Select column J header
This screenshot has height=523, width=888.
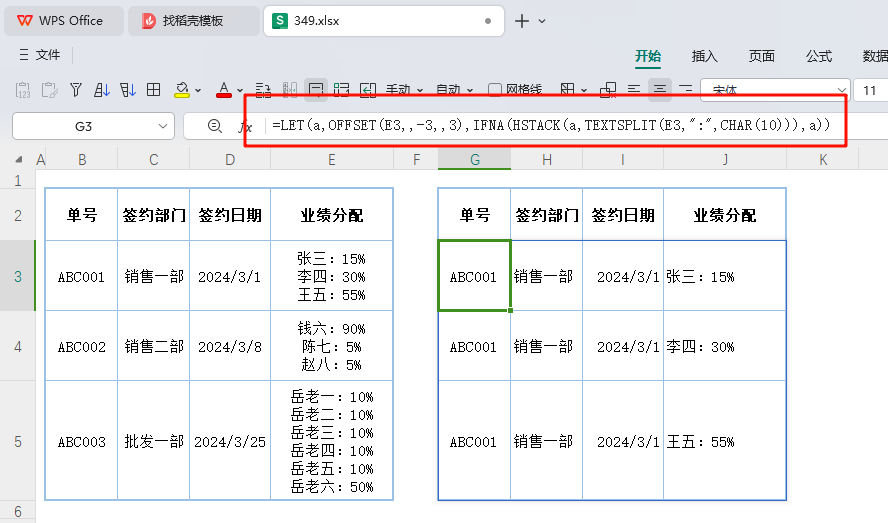tap(725, 160)
